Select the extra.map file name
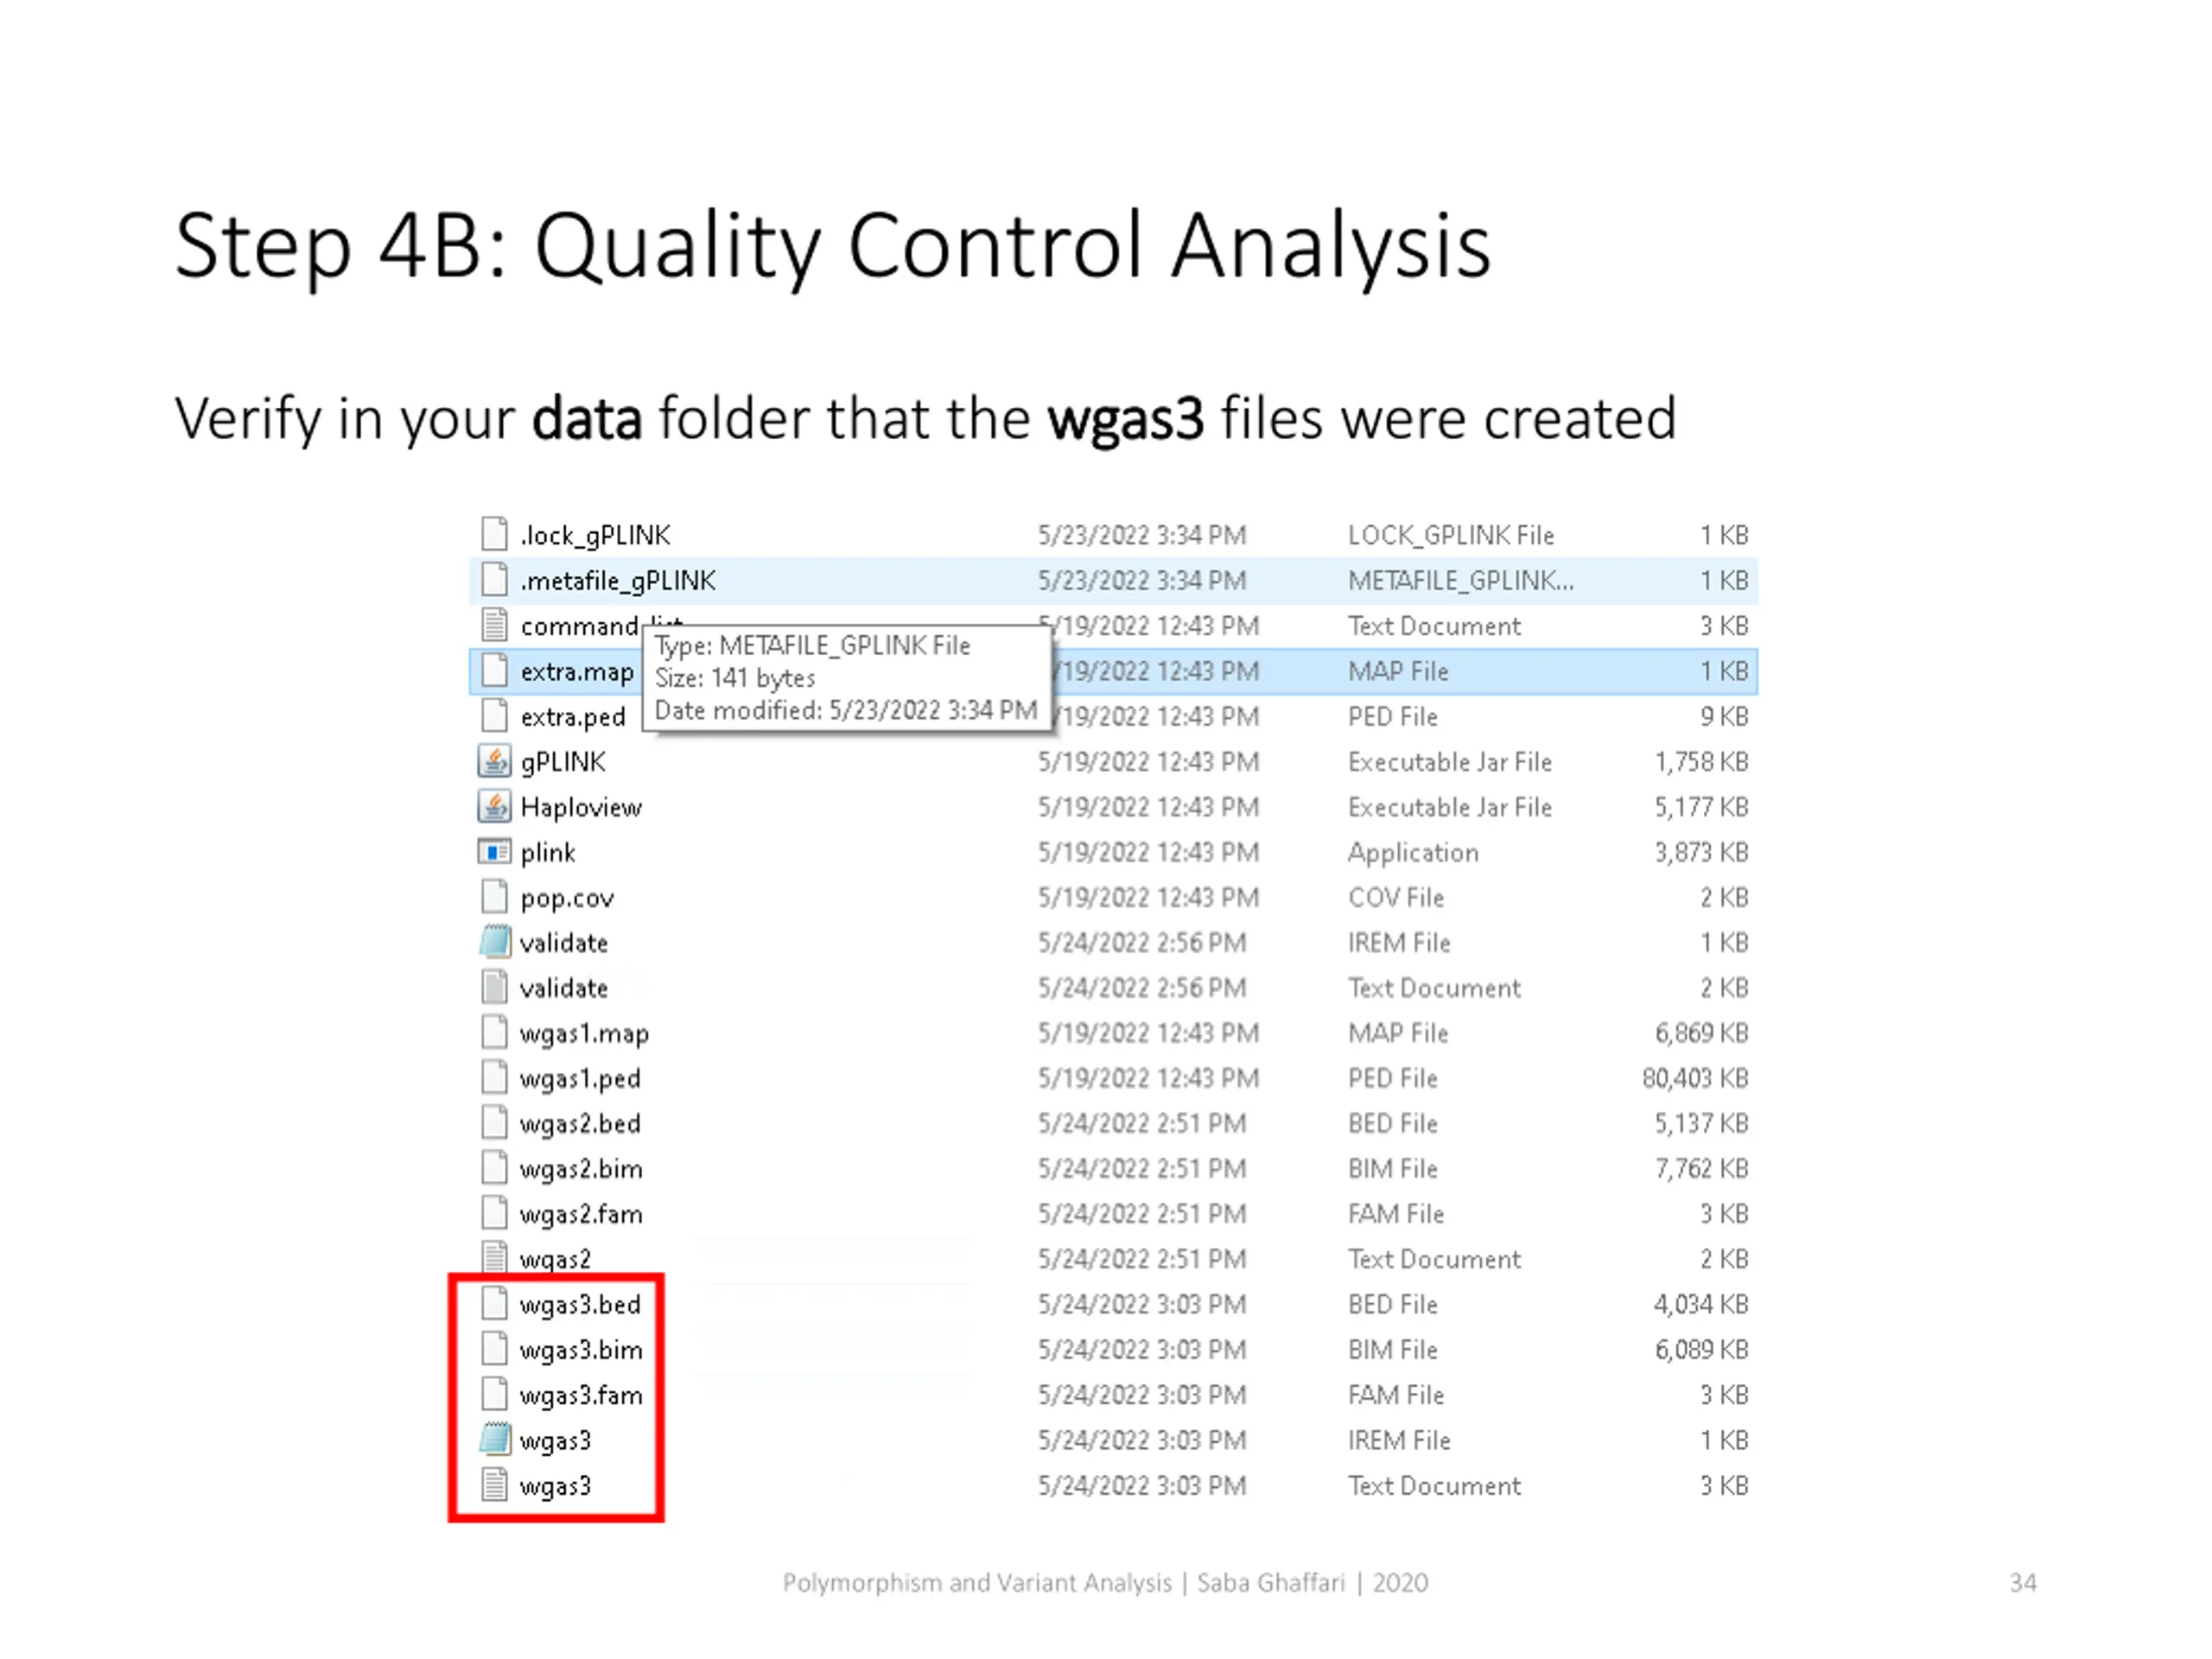 577,672
